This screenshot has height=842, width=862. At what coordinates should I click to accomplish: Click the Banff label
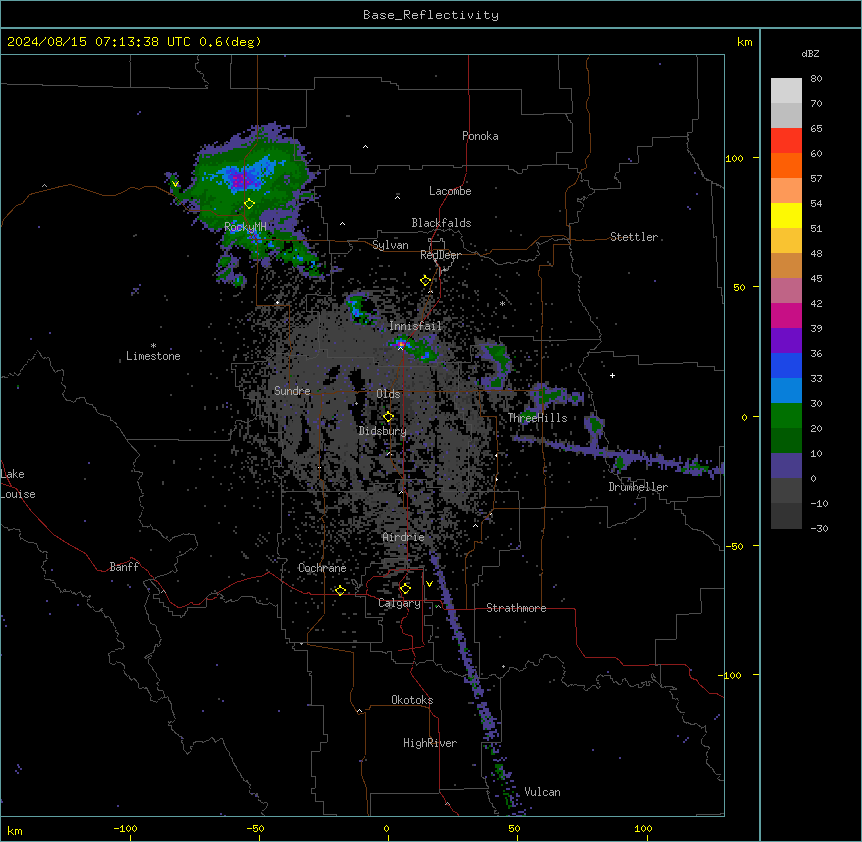point(124,567)
